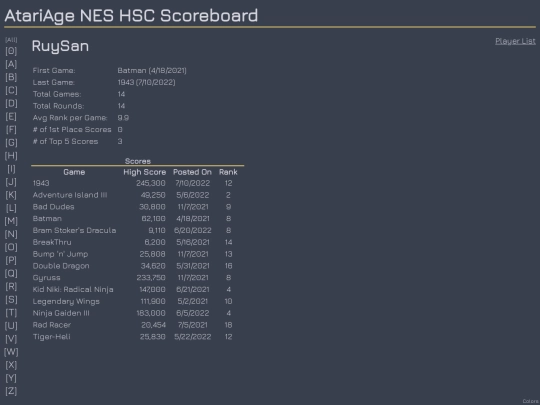Click the RuySan player name heading
Image resolution: width=540 pixels, height=405 pixels.
(x=60, y=46)
